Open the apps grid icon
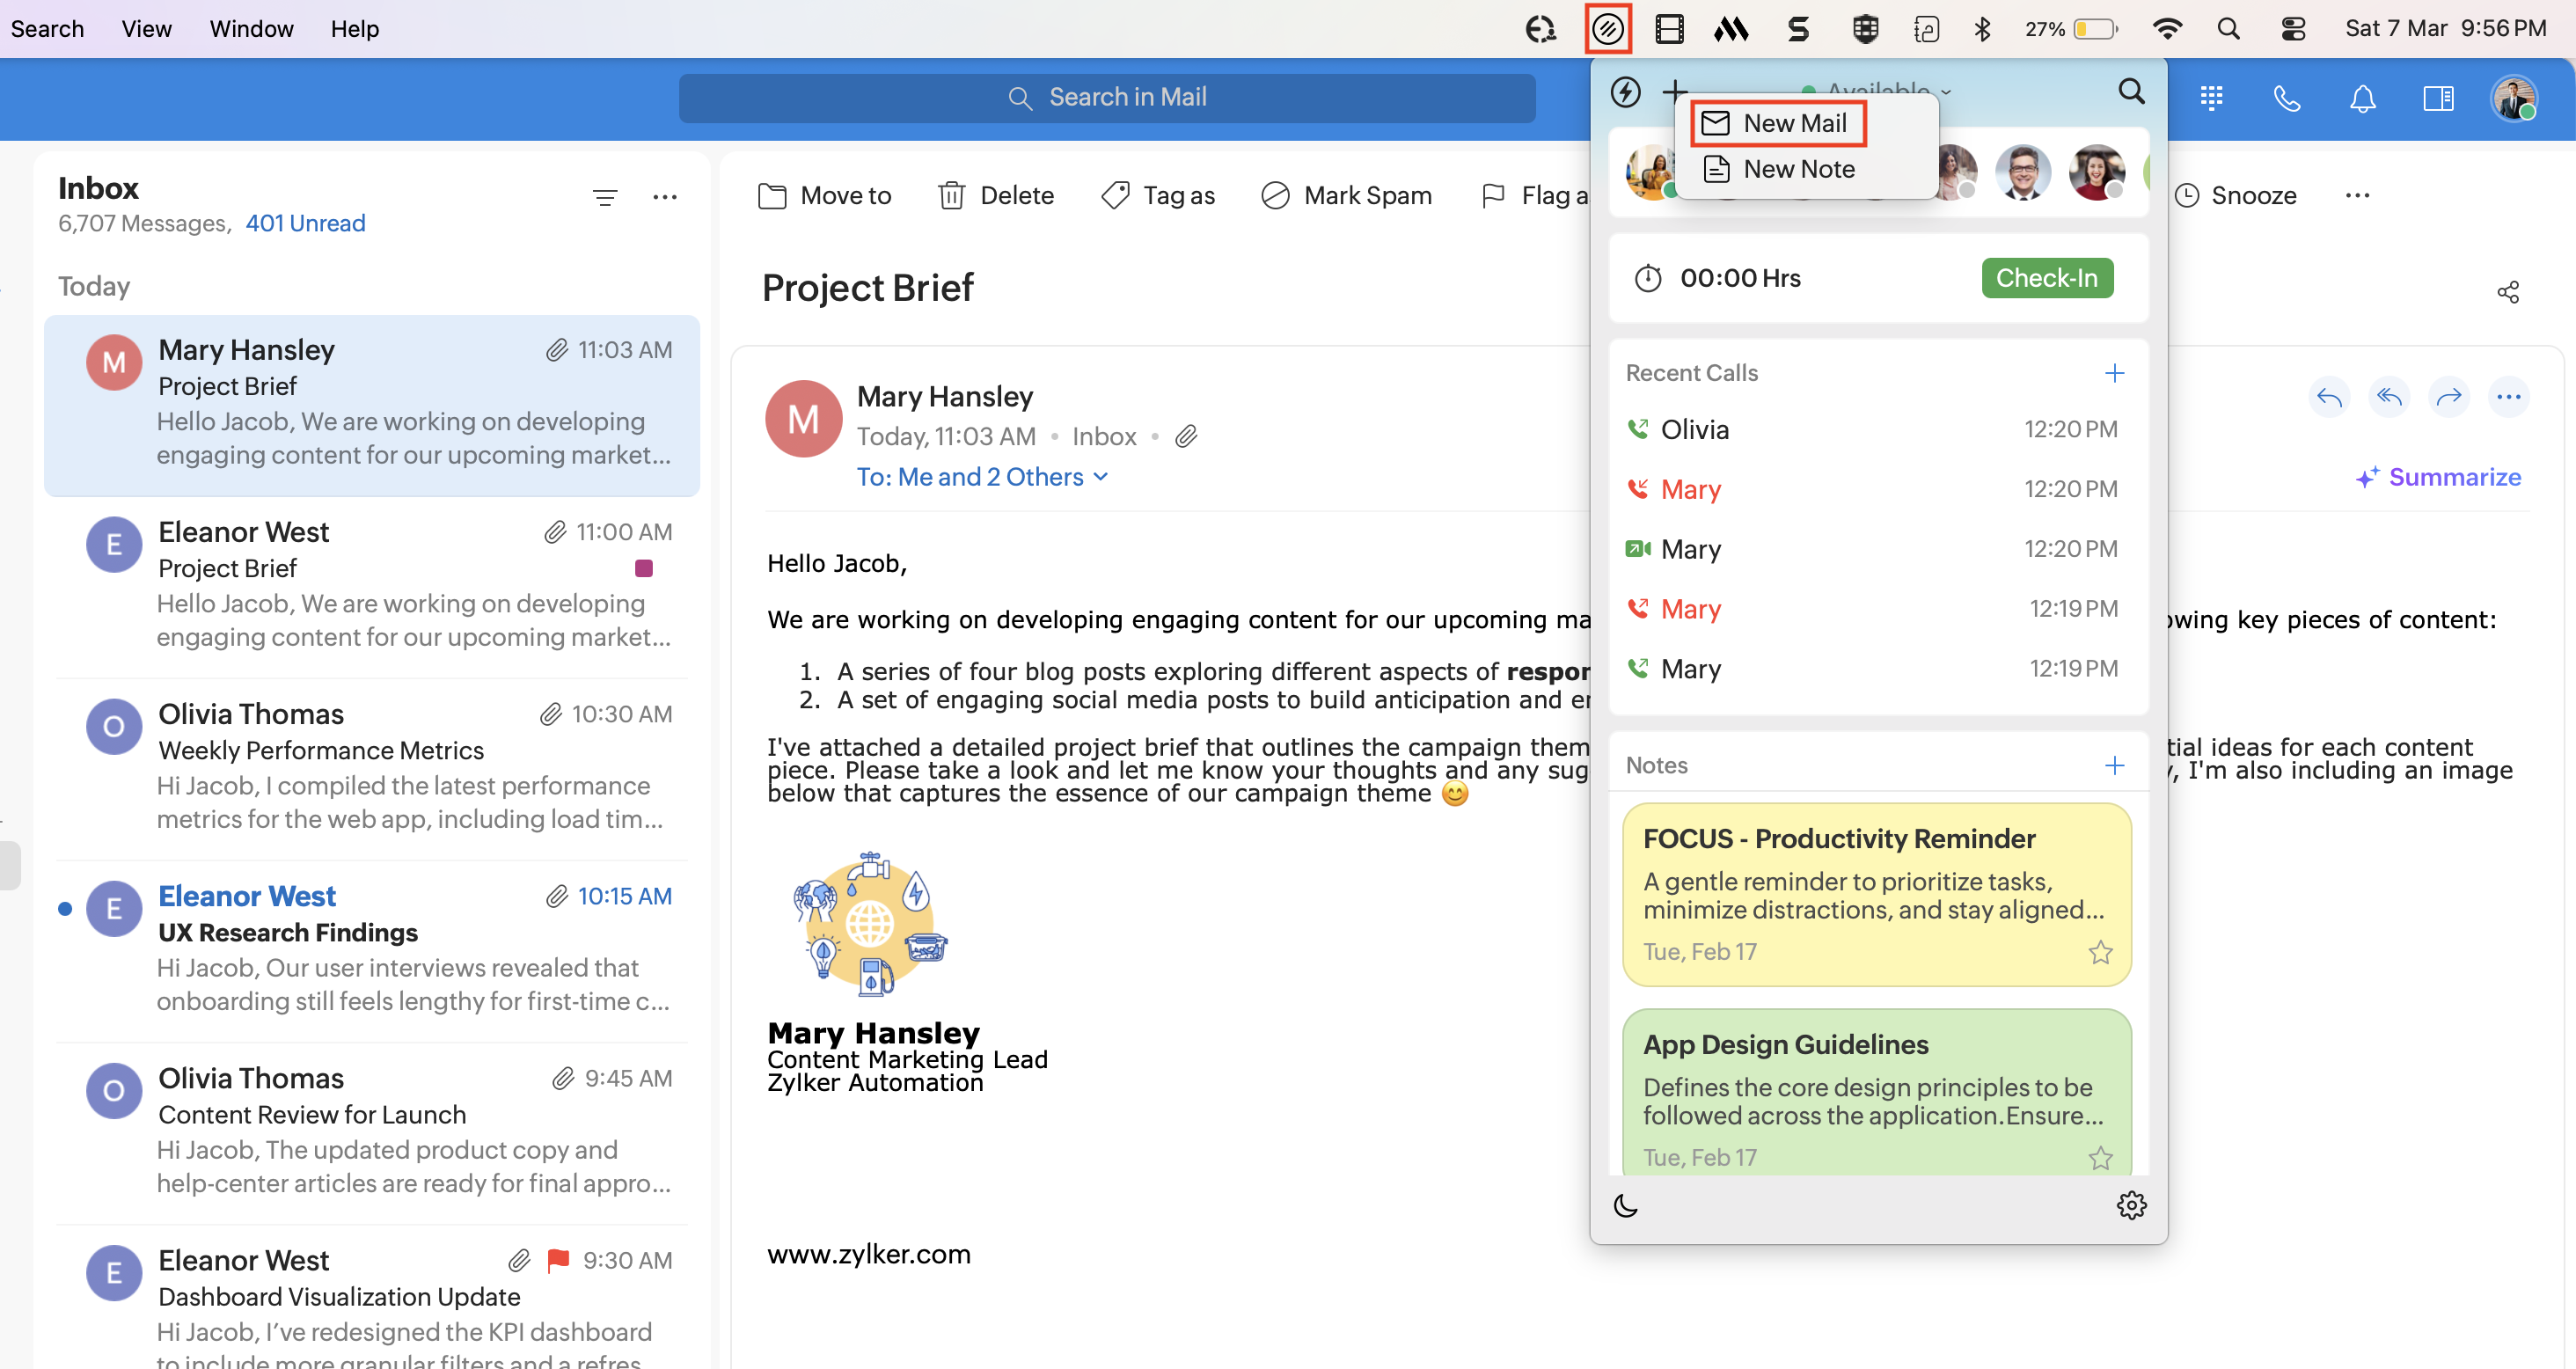Image resolution: width=2576 pixels, height=1369 pixels. tap(2211, 98)
